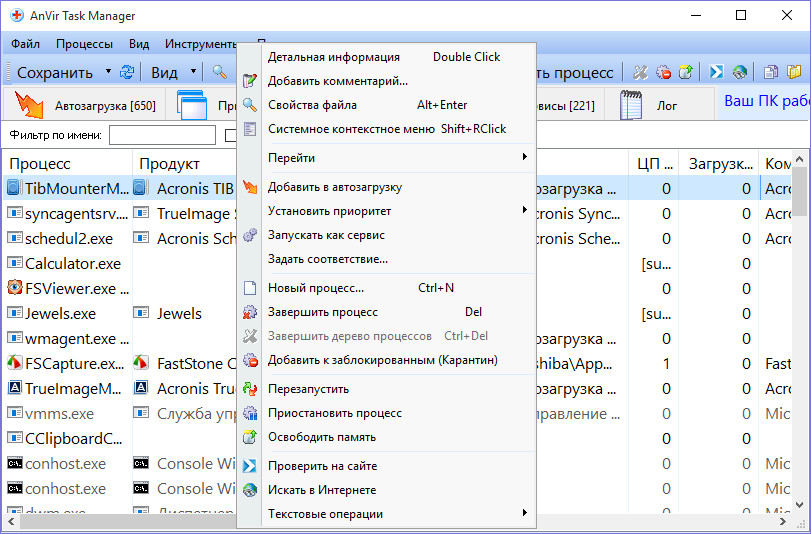Viewport: 811px width, 534px height.
Task: Click the vertical scrollbar down arrow
Action: (x=799, y=505)
